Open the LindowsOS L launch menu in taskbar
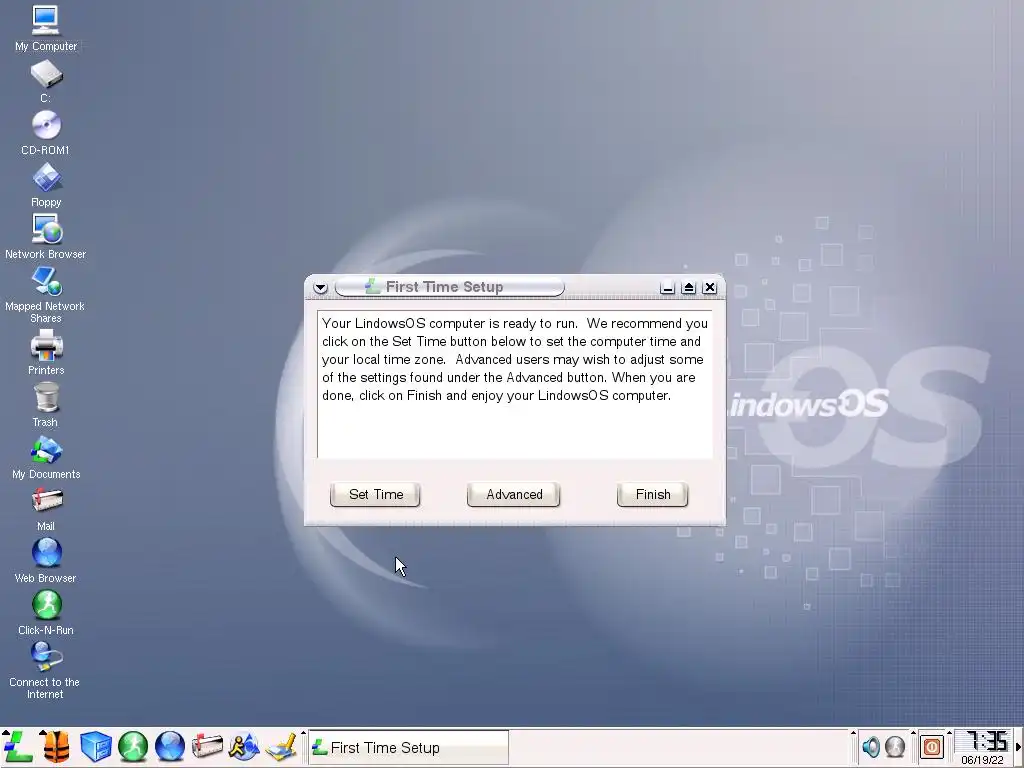 click(x=18, y=747)
